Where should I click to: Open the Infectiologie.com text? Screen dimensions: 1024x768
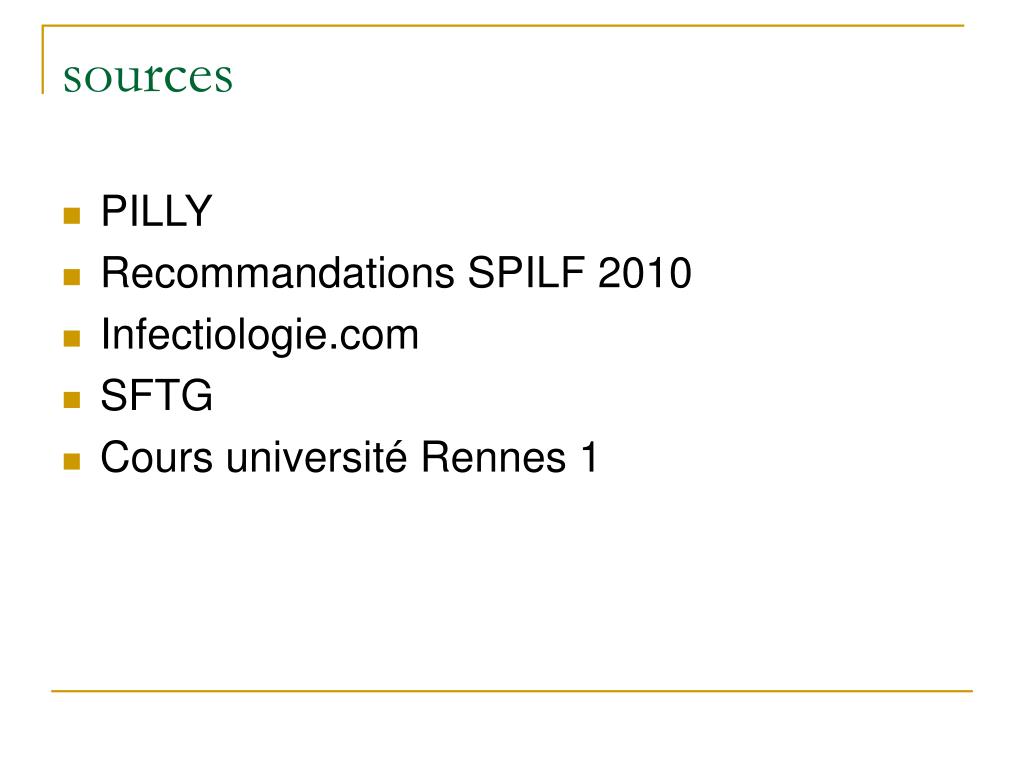[x=260, y=335]
